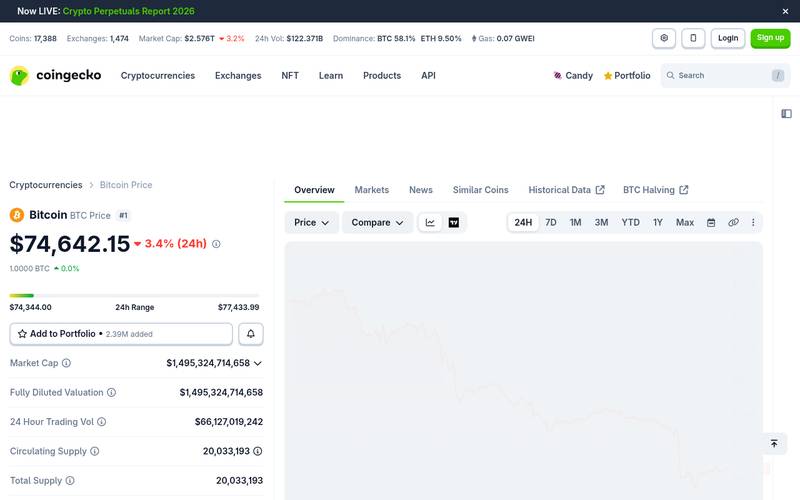Open the API menu
Image resolution: width=800 pixels, height=500 pixels.
click(x=428, y=76)
